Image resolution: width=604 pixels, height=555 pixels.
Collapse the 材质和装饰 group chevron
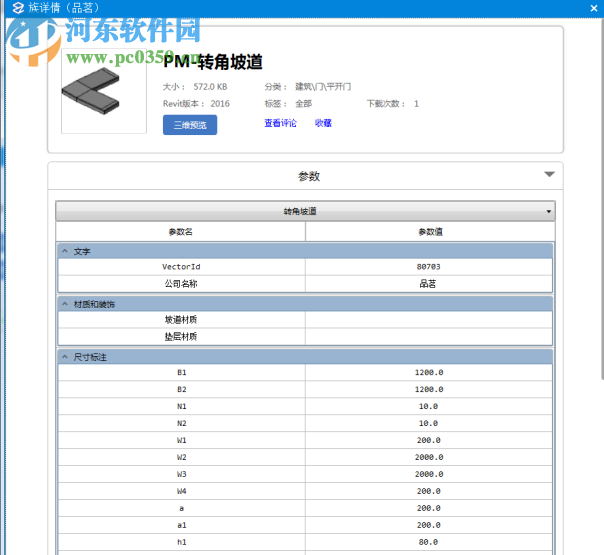click(x=65, y=304)
